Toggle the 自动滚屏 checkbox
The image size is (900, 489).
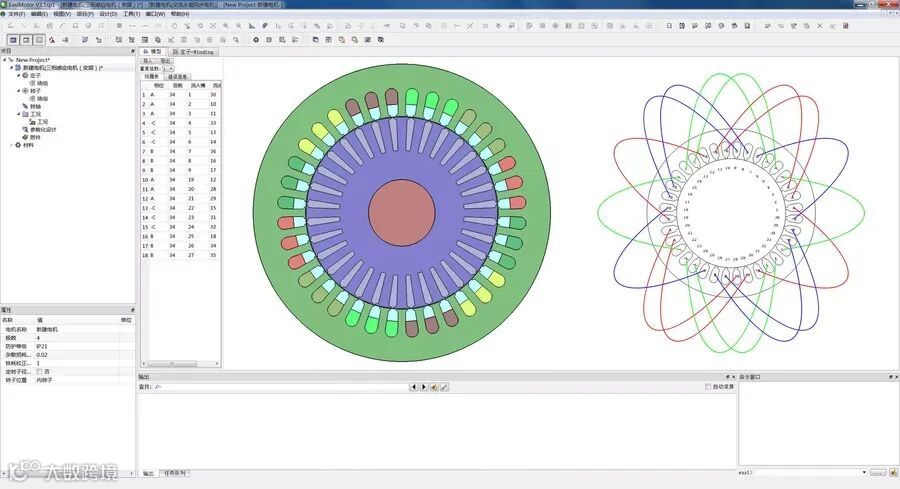(708, 387)
